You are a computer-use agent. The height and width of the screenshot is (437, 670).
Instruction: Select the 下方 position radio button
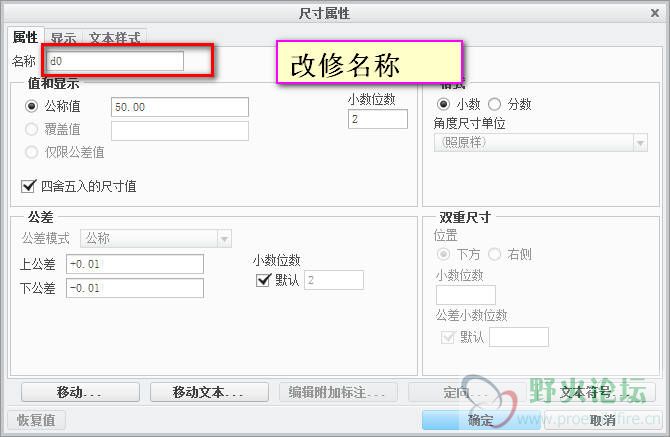coord(443,254)
